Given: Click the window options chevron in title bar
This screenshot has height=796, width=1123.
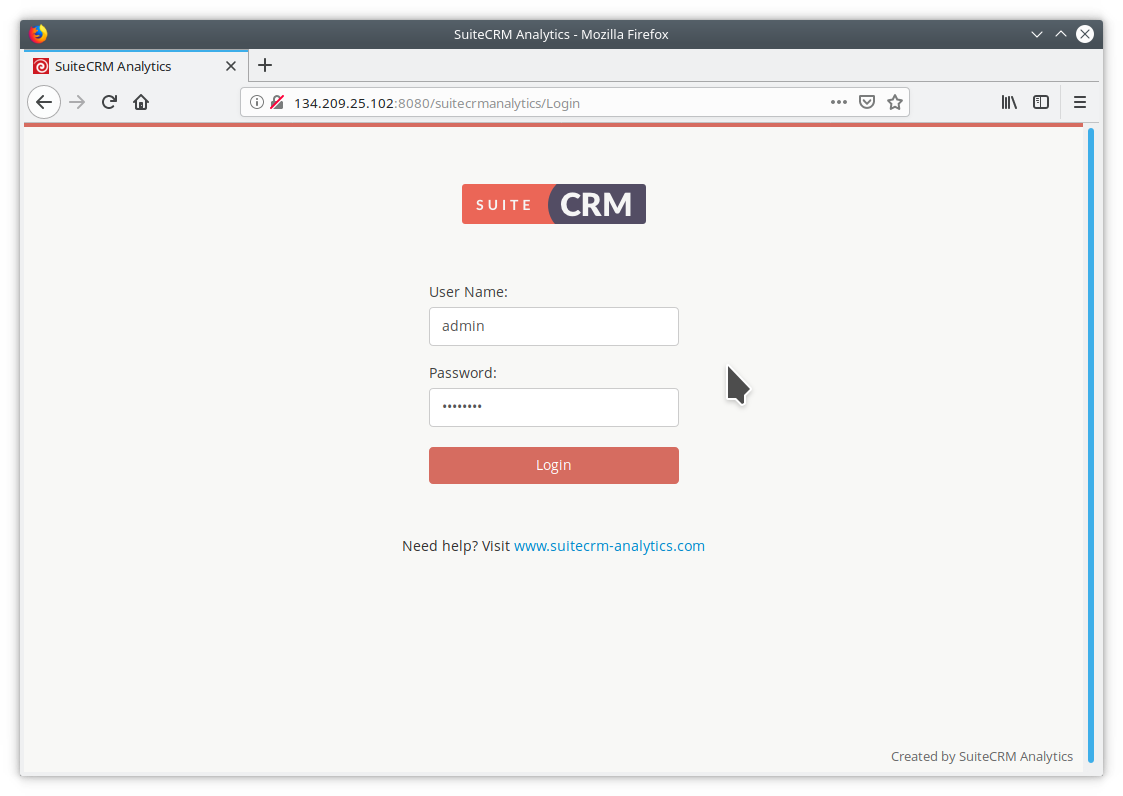Looking at the screenshot, I should pyautogui.click(x=1036, y=33).
